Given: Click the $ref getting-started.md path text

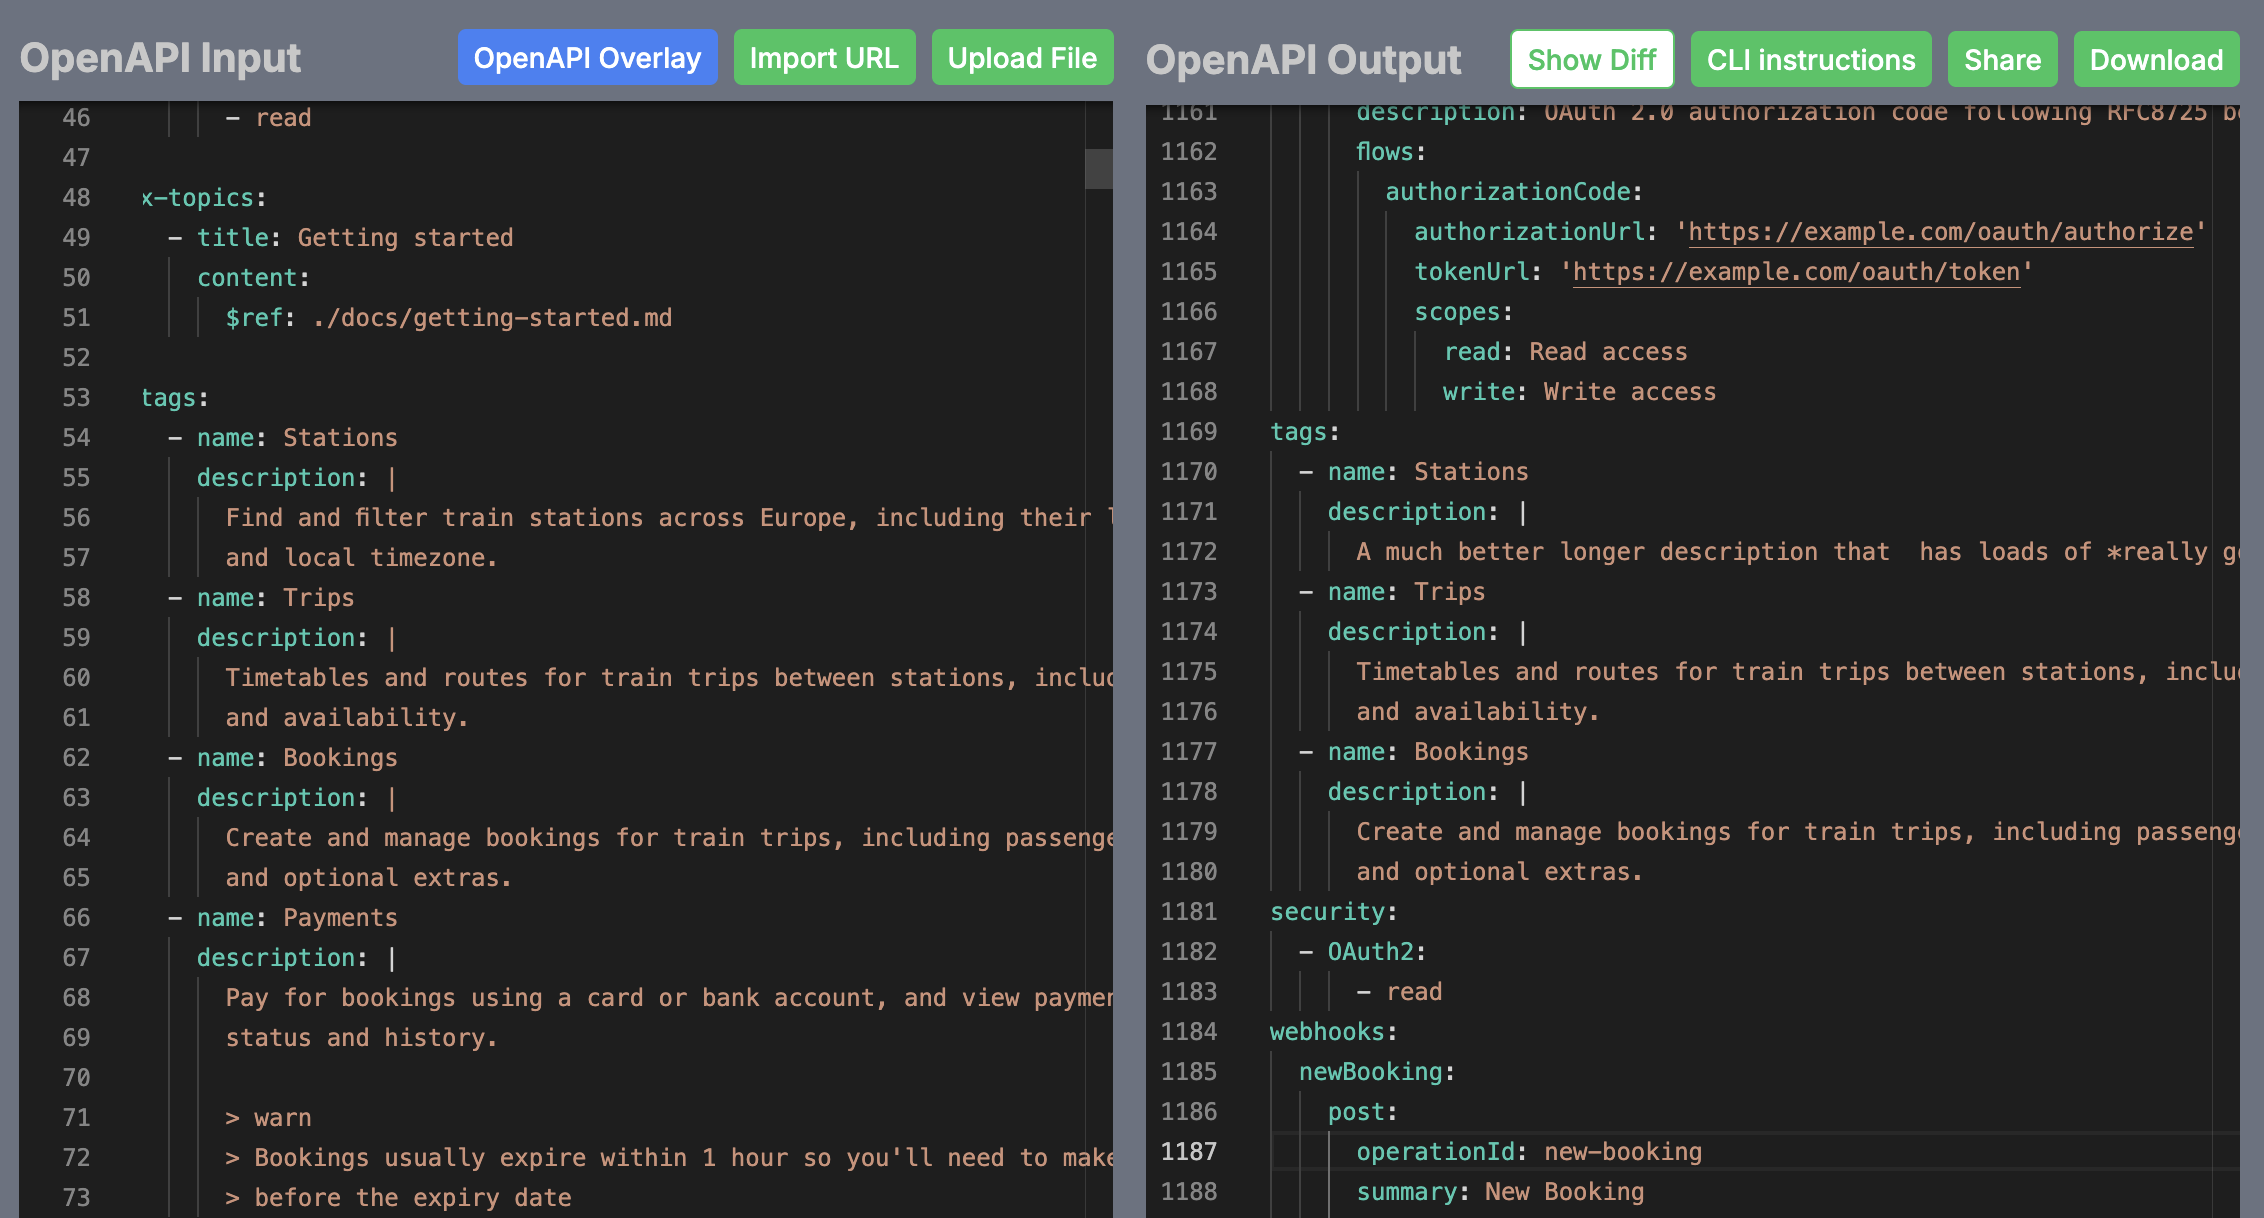Looking at the screenshot, I should 492,318.
